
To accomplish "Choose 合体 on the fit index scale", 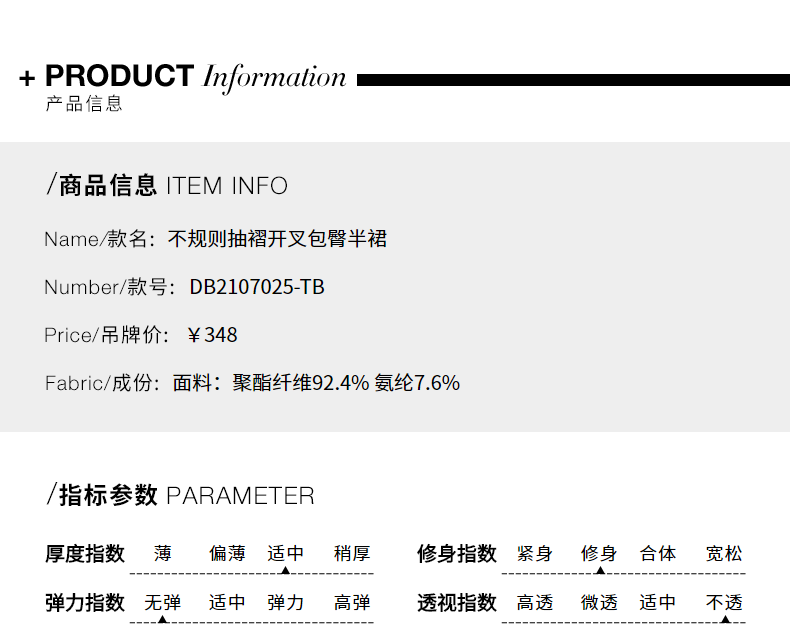I will click(658, 553).
